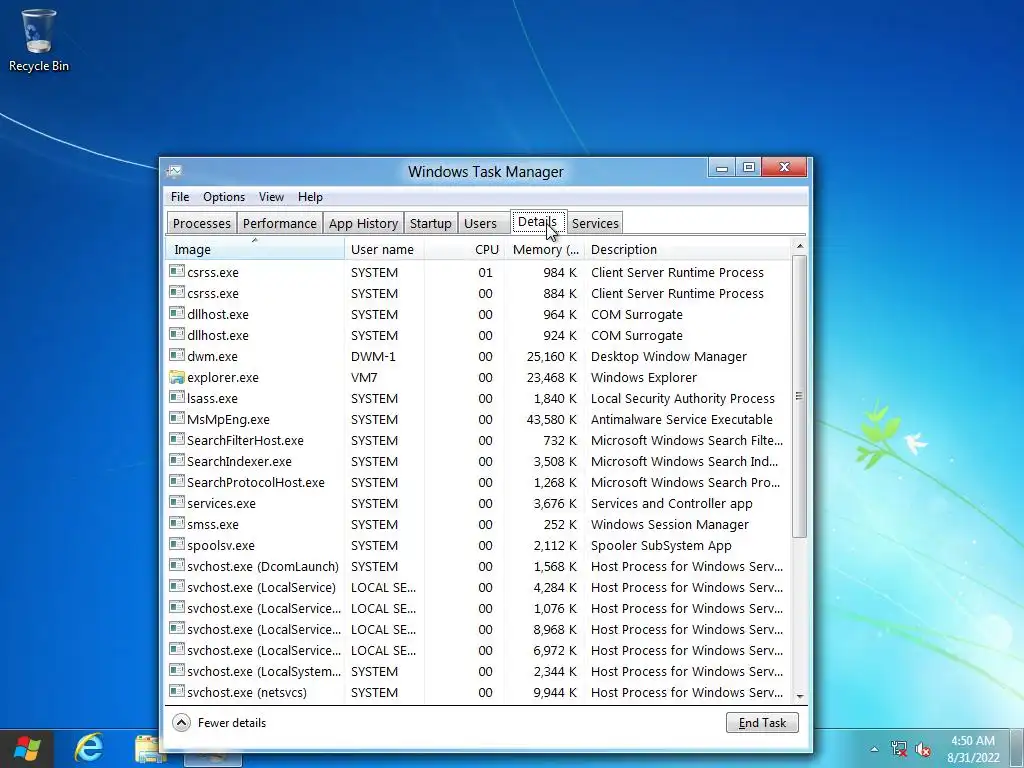Select the Details tab
Image resolution: width=1024 pixels, height=768 pixels.
click(x=537, y=222)
